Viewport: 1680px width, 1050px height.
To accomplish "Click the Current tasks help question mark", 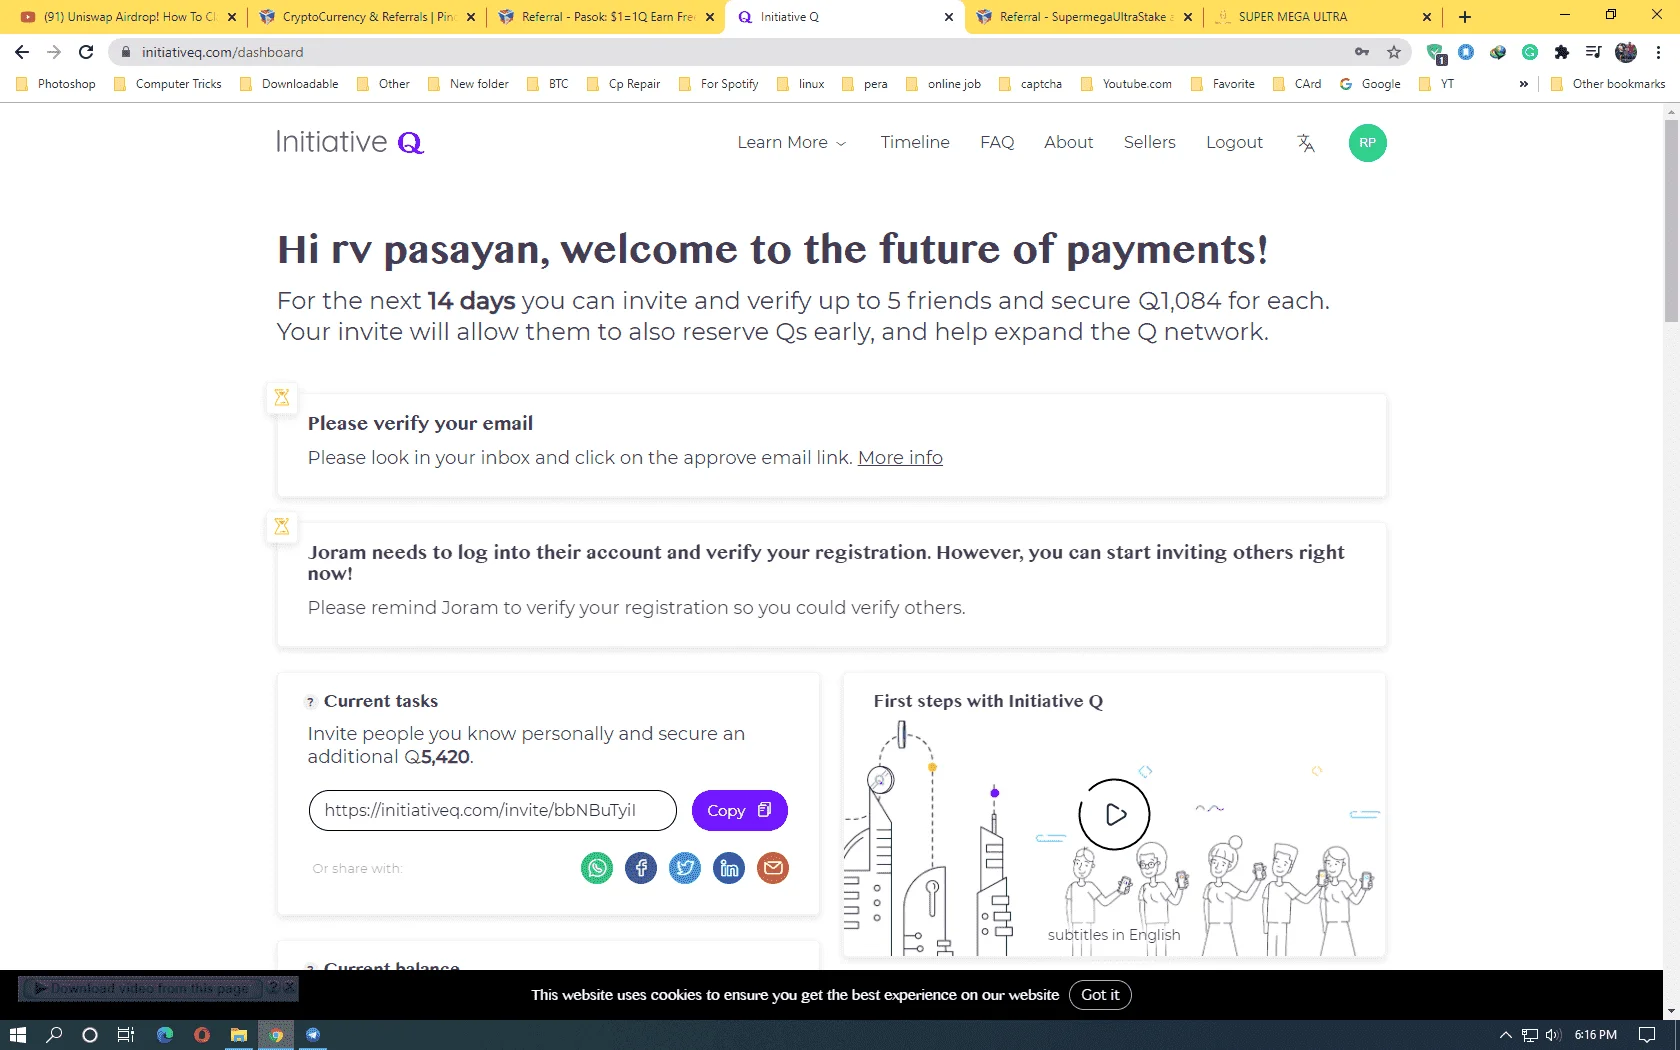I will 310,702.
